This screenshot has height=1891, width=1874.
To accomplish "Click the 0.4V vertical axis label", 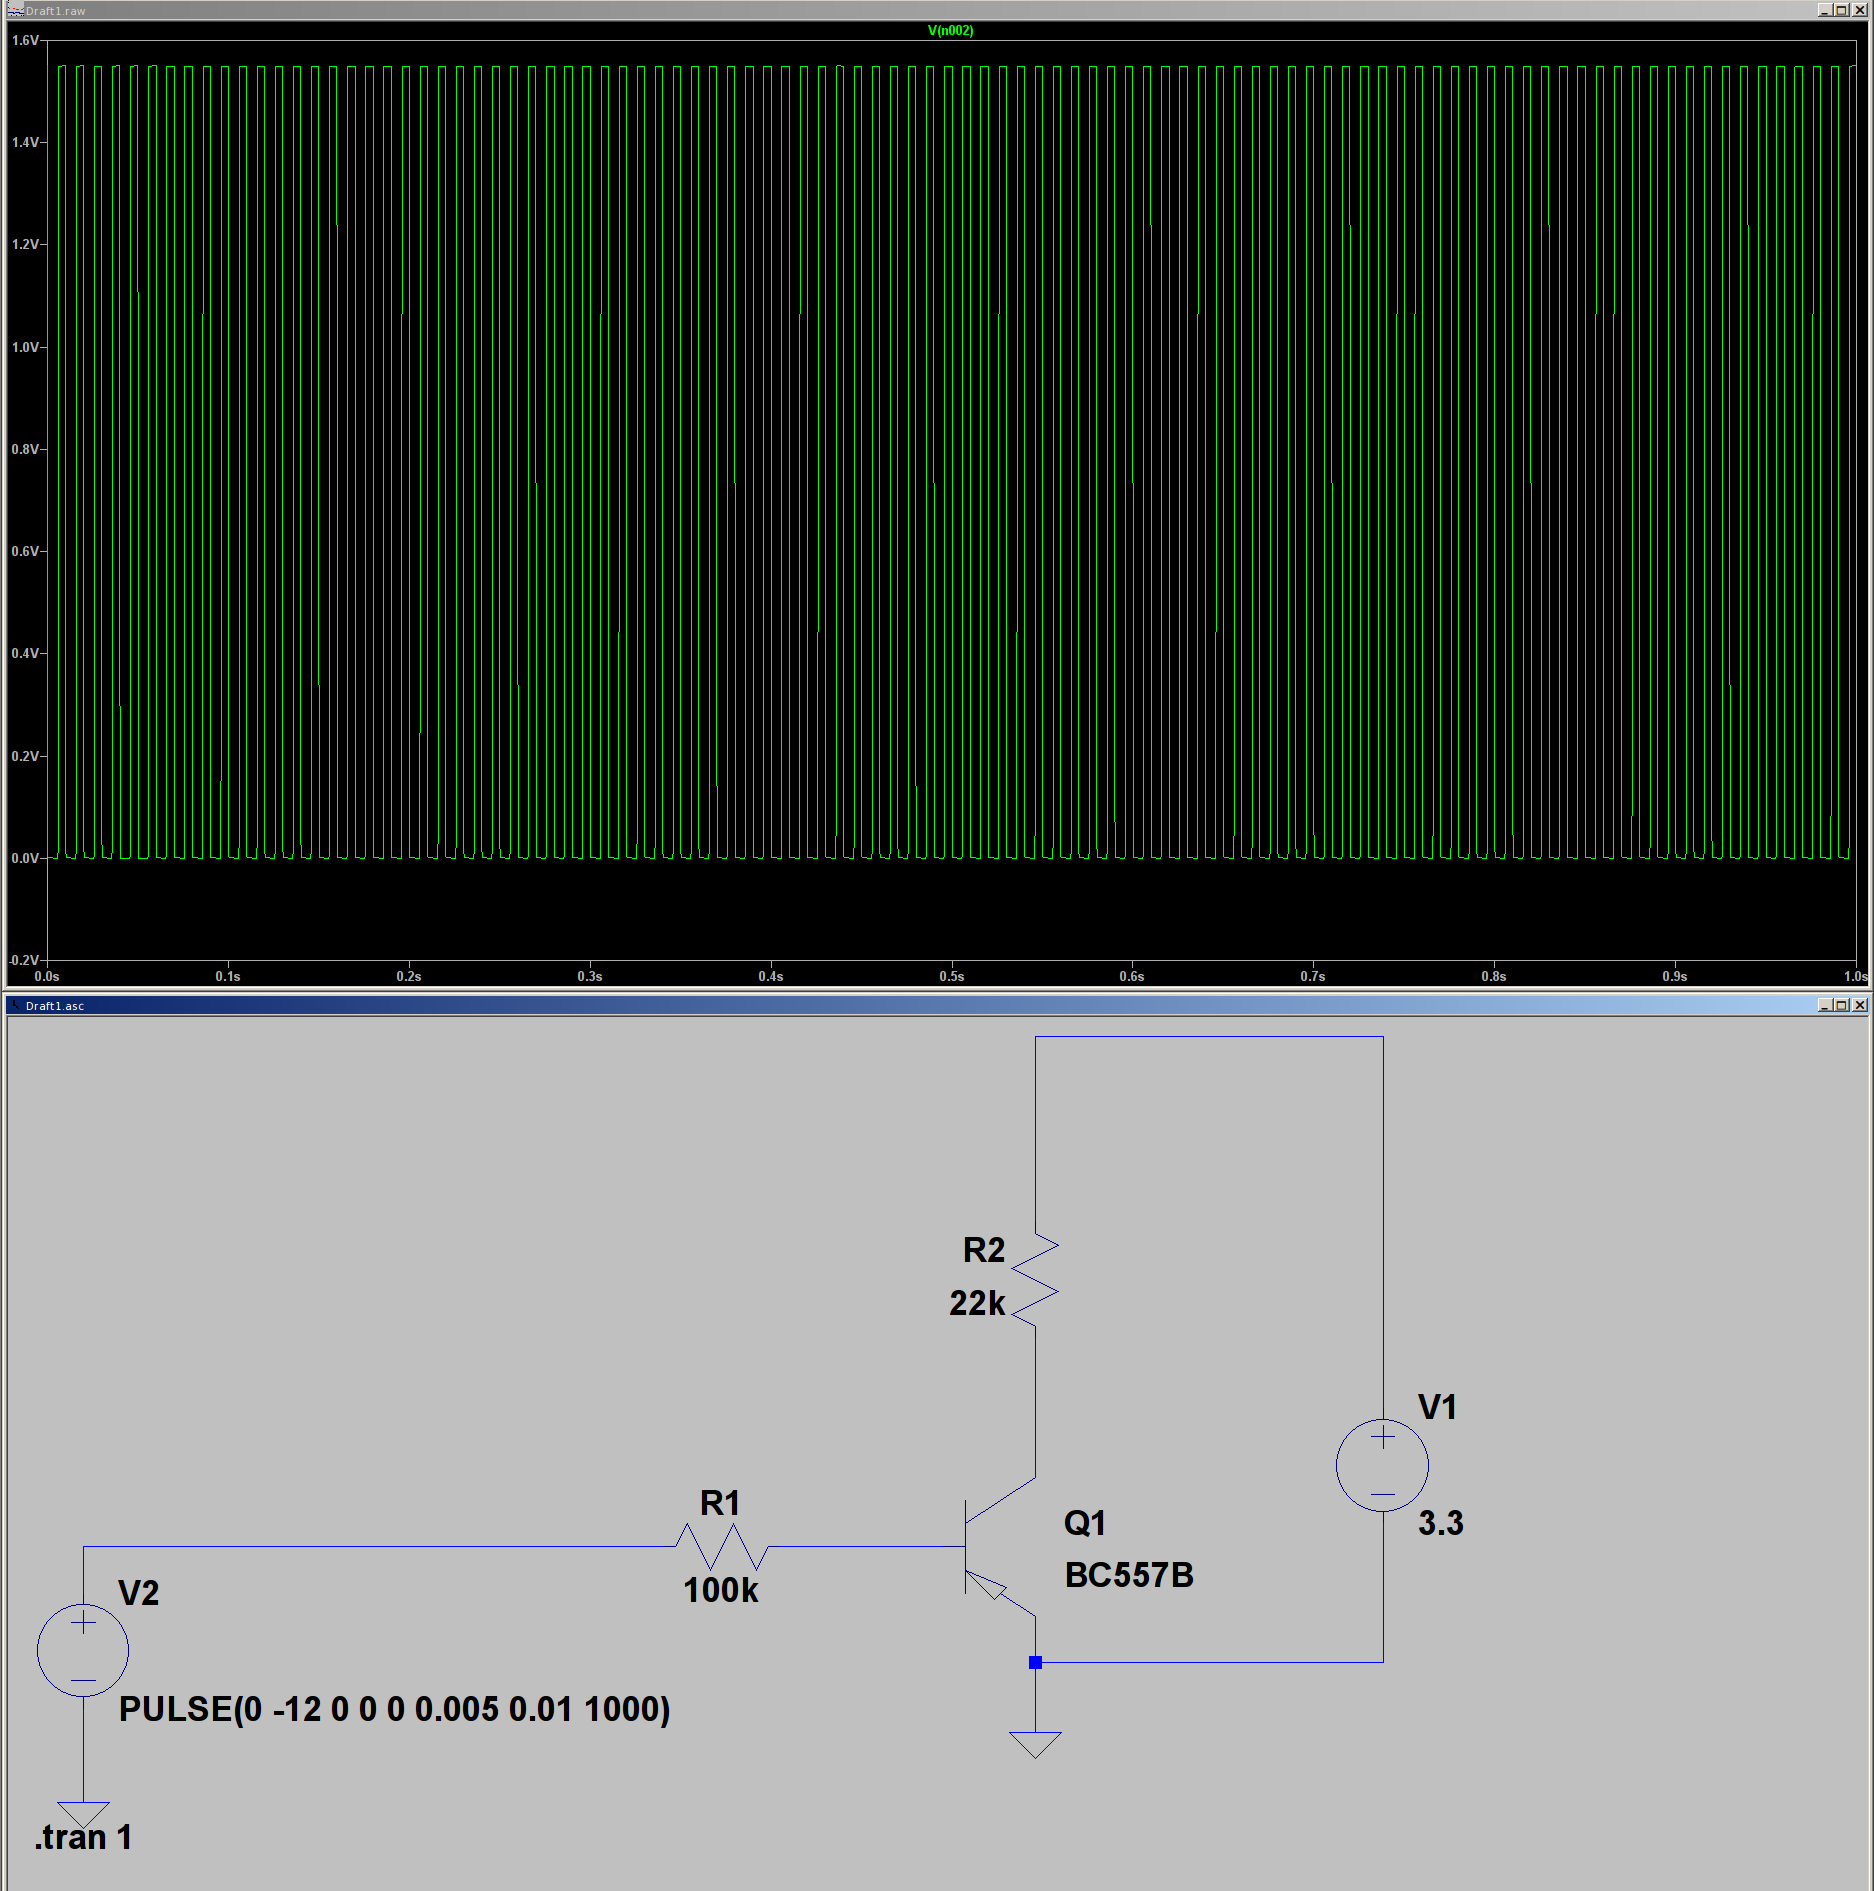I will point(25,653).
